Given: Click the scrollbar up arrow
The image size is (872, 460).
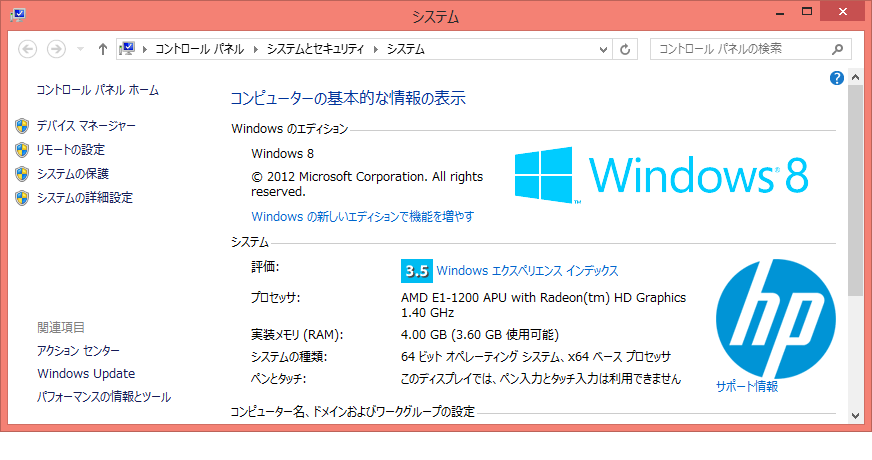Looking at the screenshot, I should [x=855, y=78].
